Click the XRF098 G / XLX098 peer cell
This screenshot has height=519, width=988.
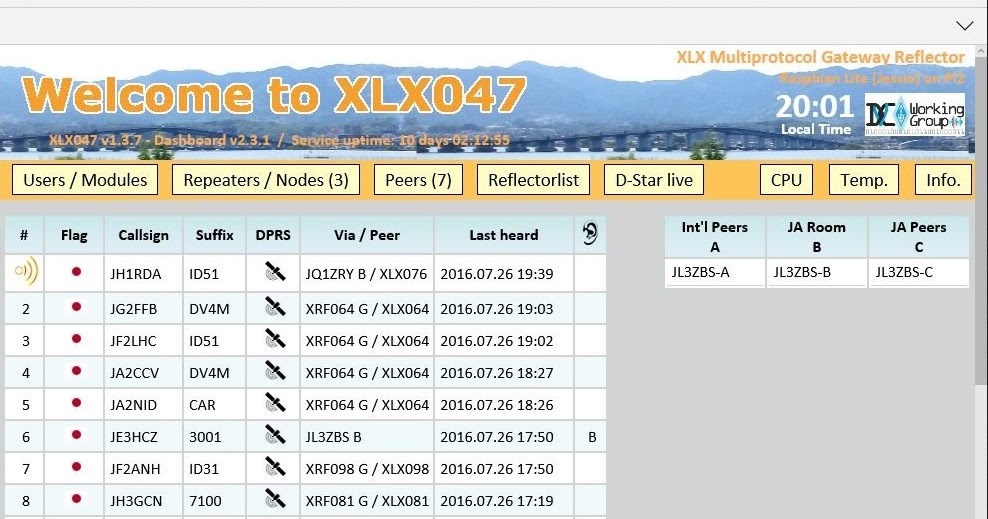(367, 470)
